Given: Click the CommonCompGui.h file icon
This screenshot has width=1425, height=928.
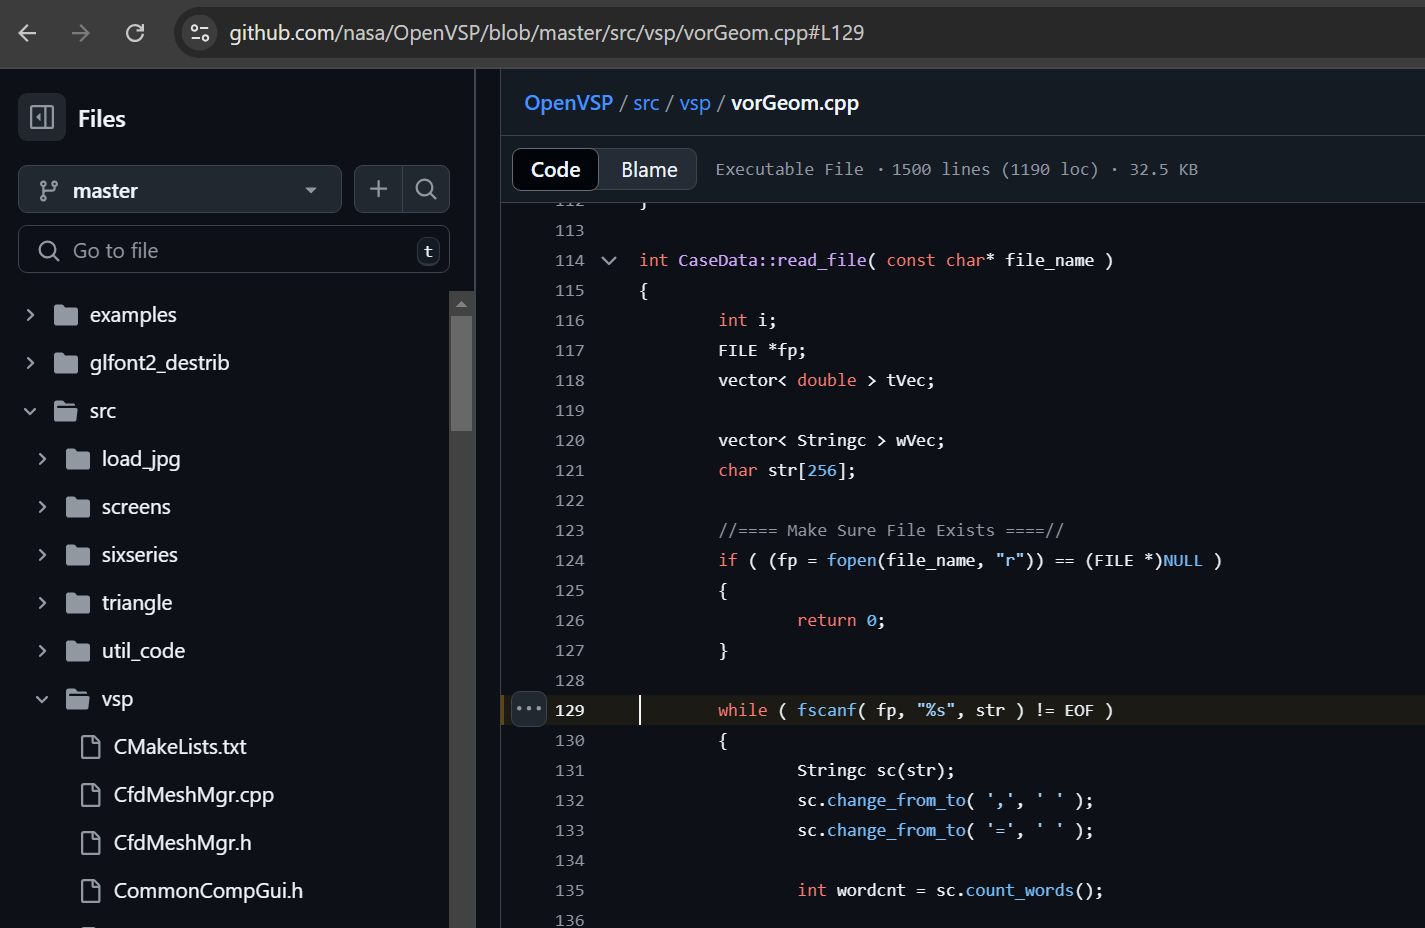Looking at the screenshot, I should click(91, 891).
